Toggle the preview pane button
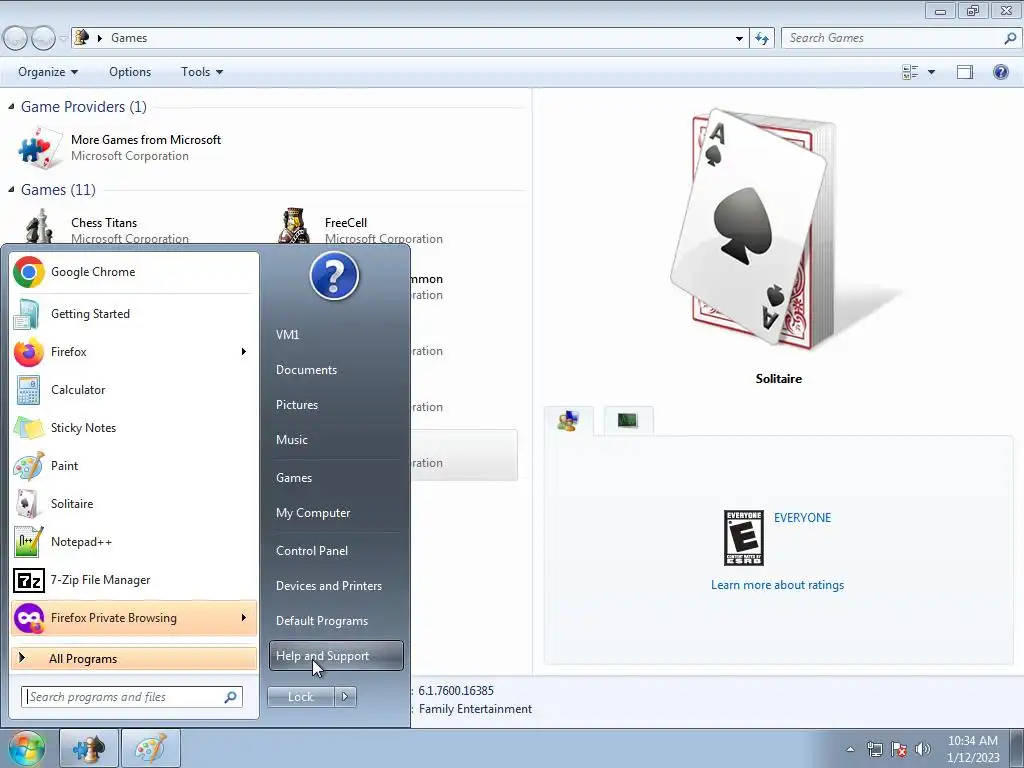 (965, 72)
